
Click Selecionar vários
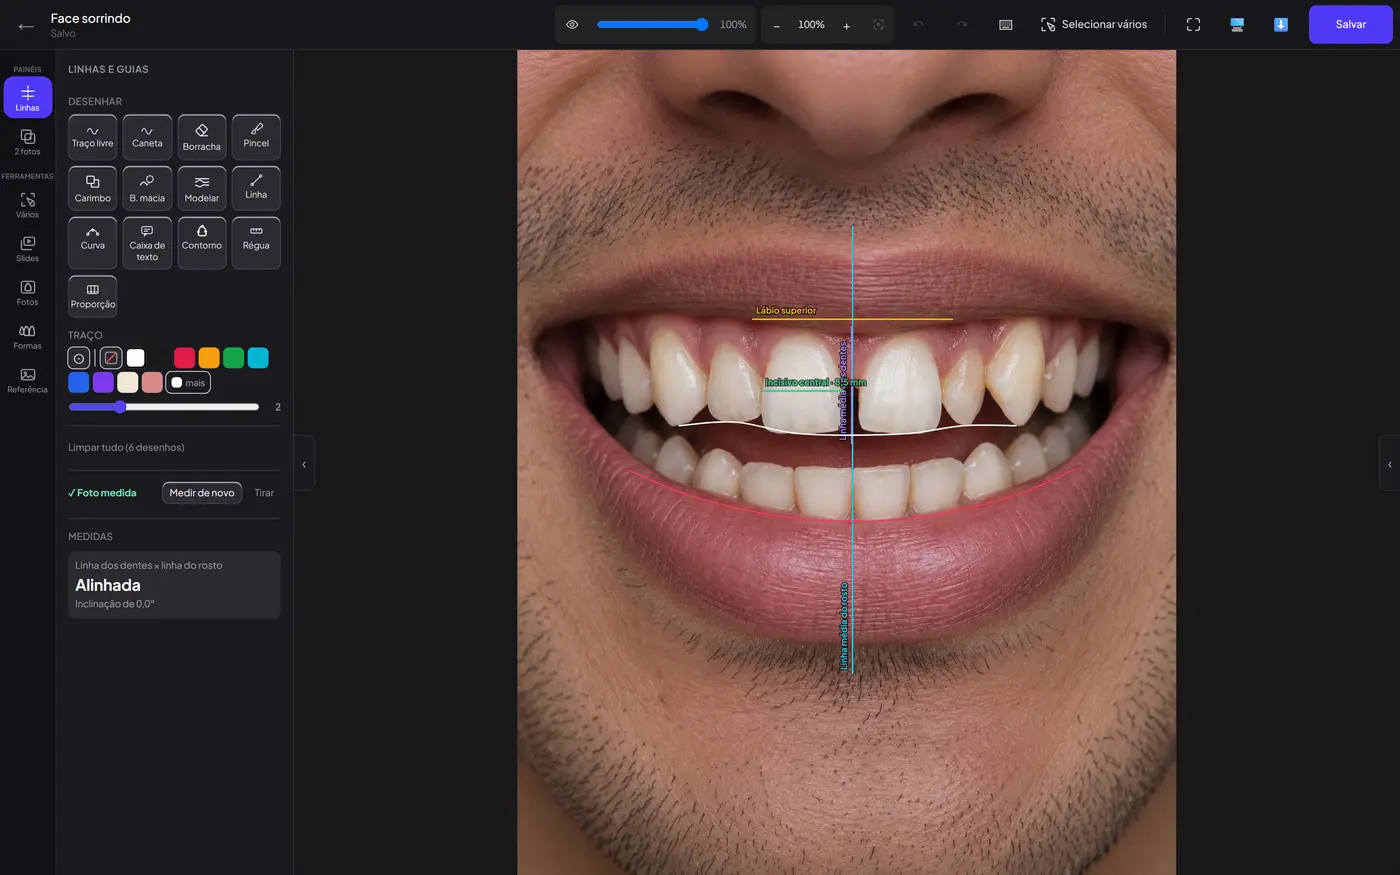point(1093,25)
